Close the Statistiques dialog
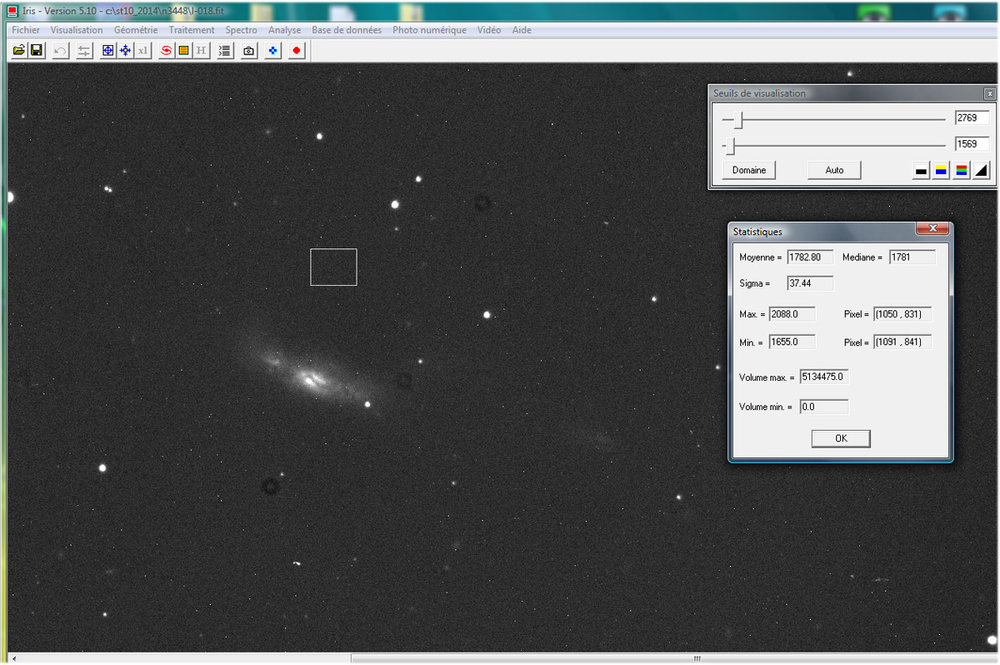This screenshot has width=1000, height=665. click(932, 228)
